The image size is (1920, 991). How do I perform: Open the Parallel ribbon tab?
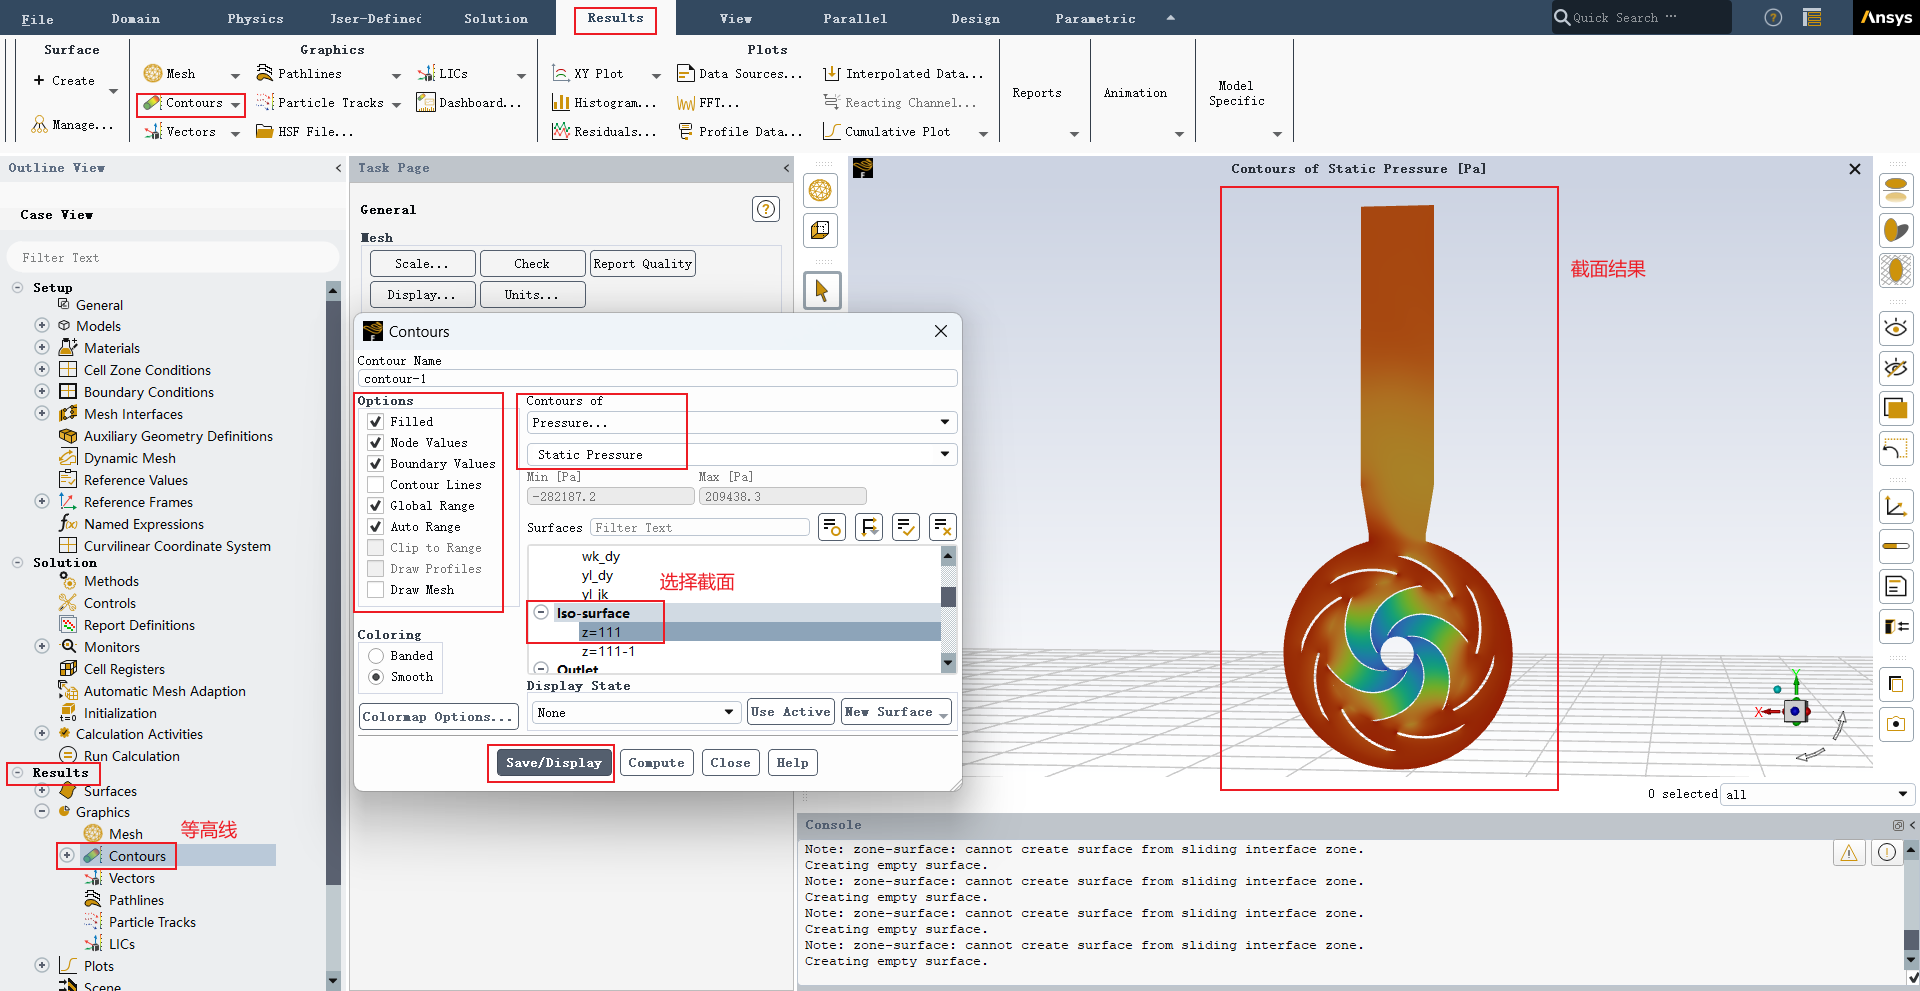(x=855, y=18)
